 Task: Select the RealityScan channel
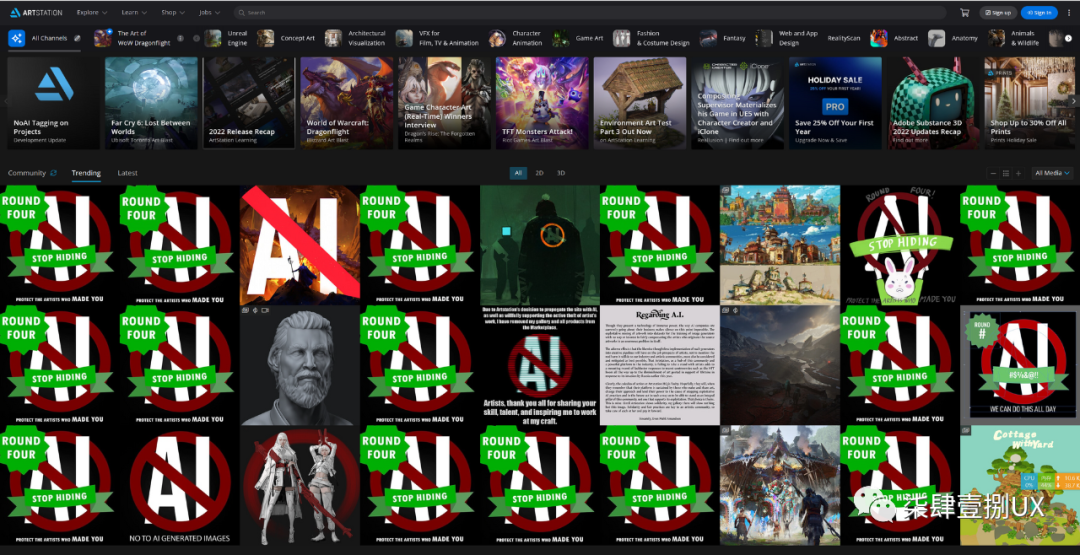point(844,39)
